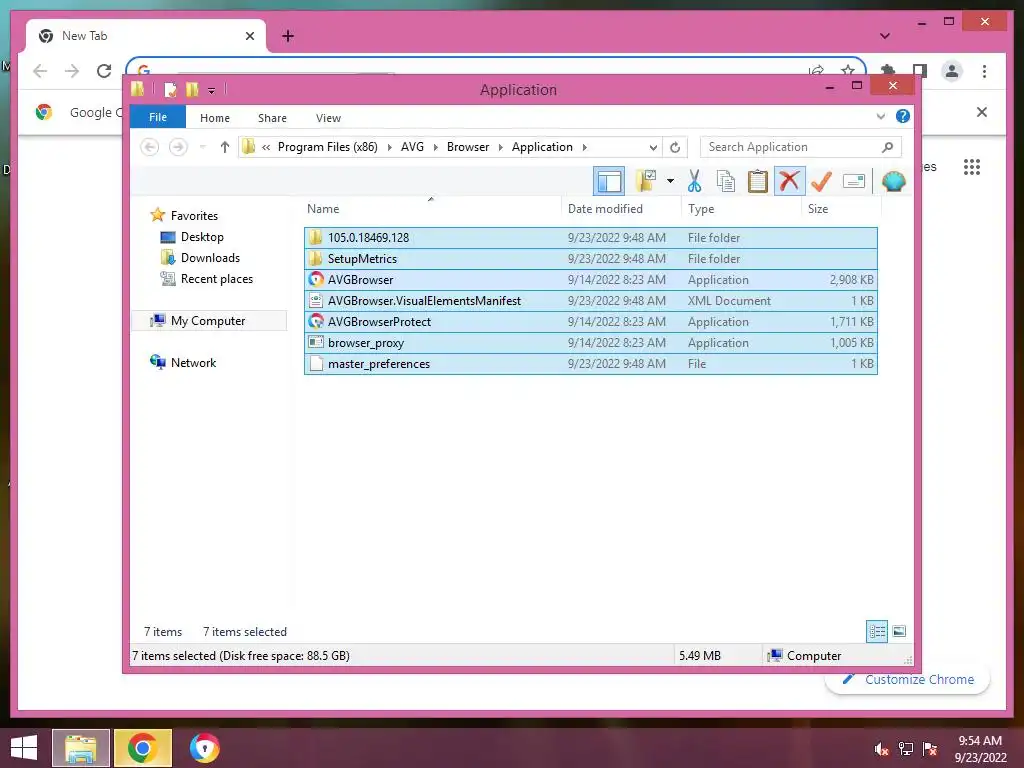Navigate to Browser breadcrumb
Screen dimensions: 1024x768
pyautogui.click(x=468, y=147)
